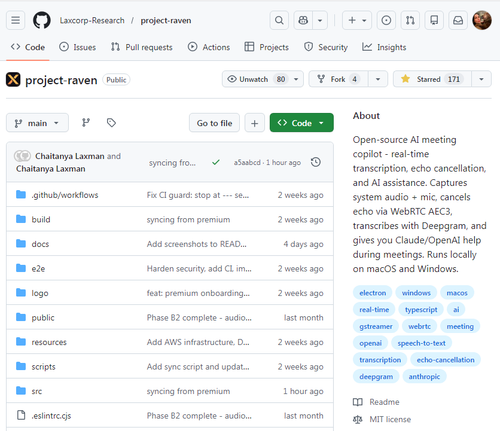Open the src folder
The width and height of the screenshot is (500, 431).
point(37,391)
